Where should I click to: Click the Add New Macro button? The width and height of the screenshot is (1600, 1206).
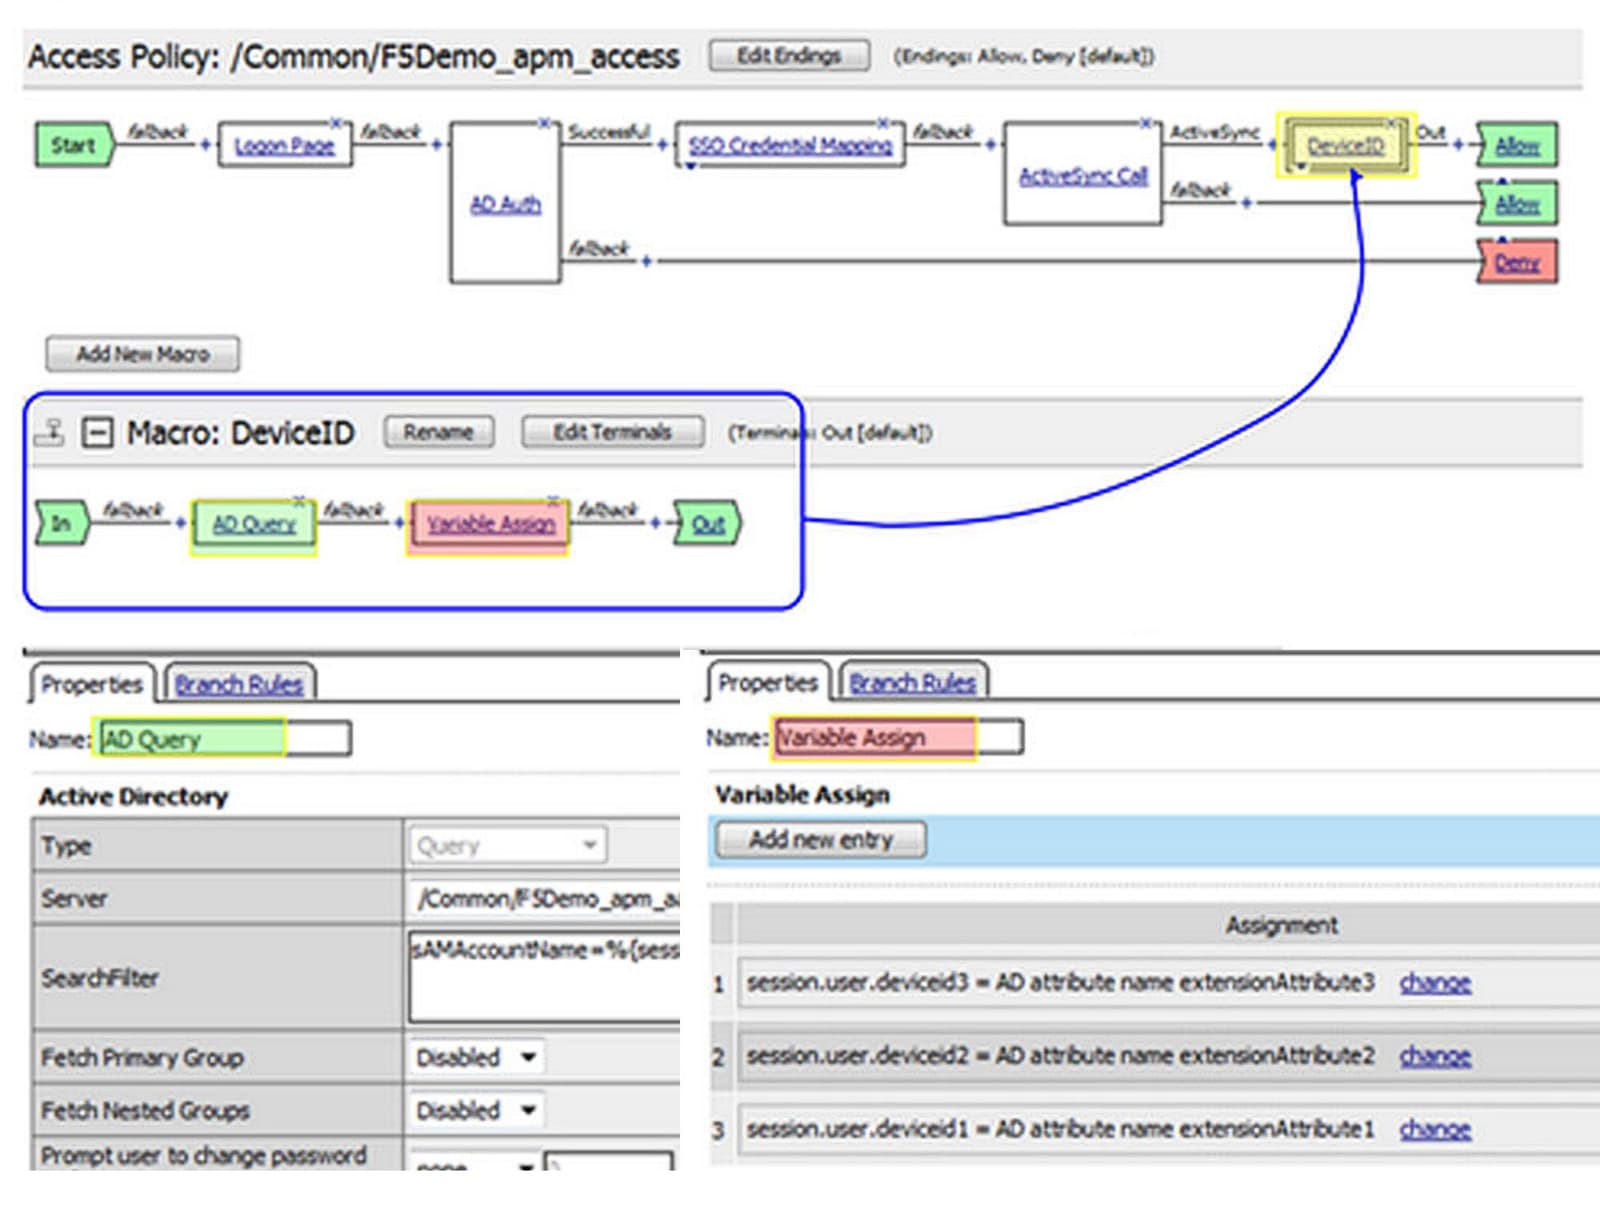pos(143,354)
